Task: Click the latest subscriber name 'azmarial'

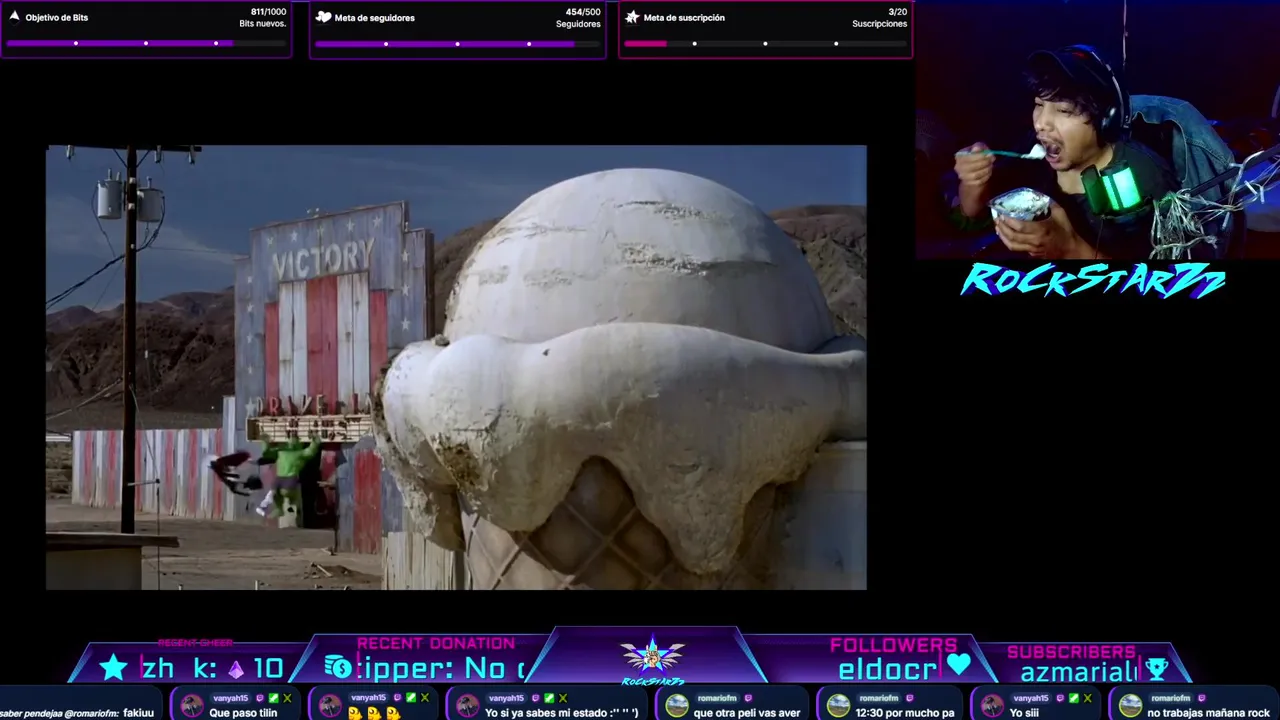Action: [1079, 672]
